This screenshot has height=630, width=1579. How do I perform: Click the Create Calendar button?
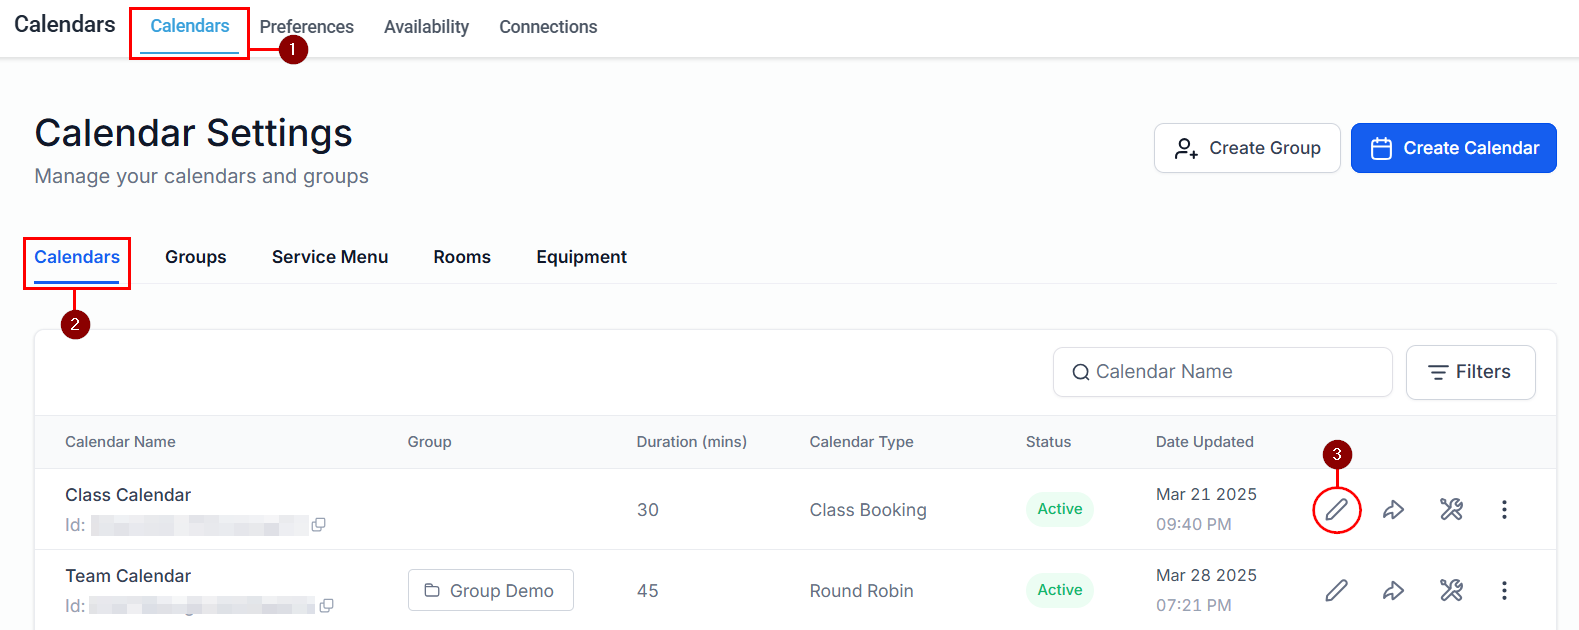pos(1453,148)
